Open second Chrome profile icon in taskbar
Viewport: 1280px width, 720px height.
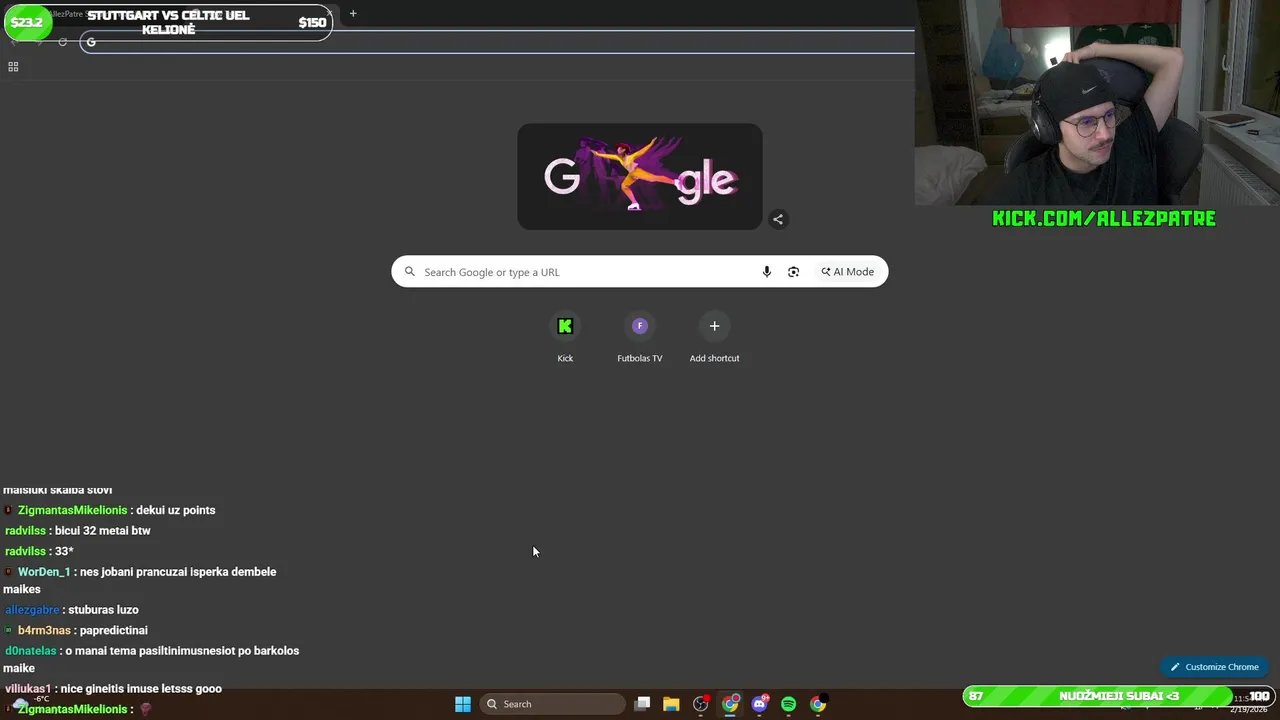pyautogui.click(x=818, y=704)
